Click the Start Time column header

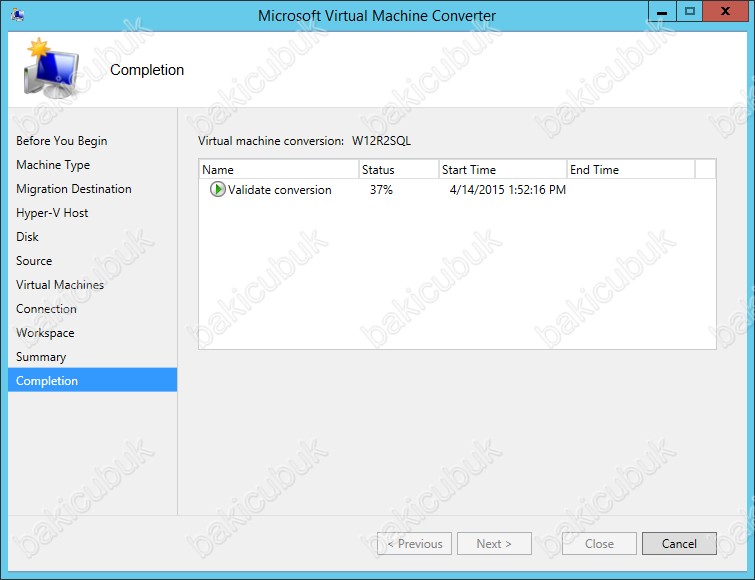[x=503, y=169]
